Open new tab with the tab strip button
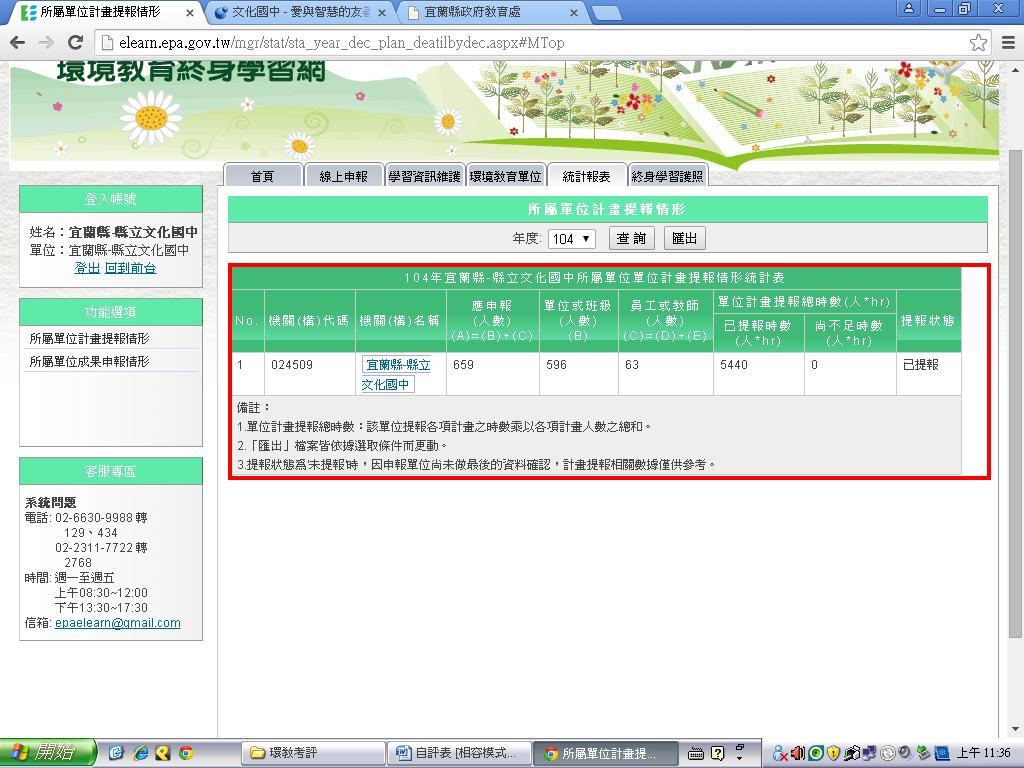 [606, 13]
